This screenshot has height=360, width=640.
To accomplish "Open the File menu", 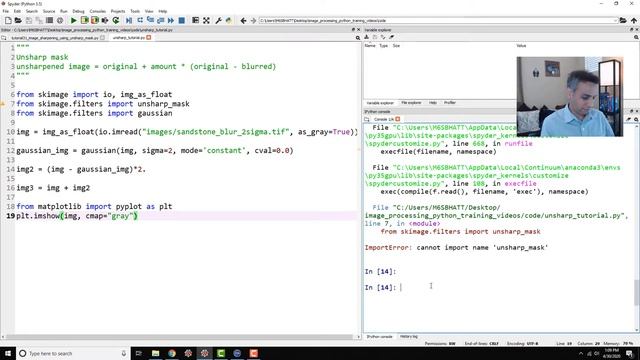I will (6, 11).
